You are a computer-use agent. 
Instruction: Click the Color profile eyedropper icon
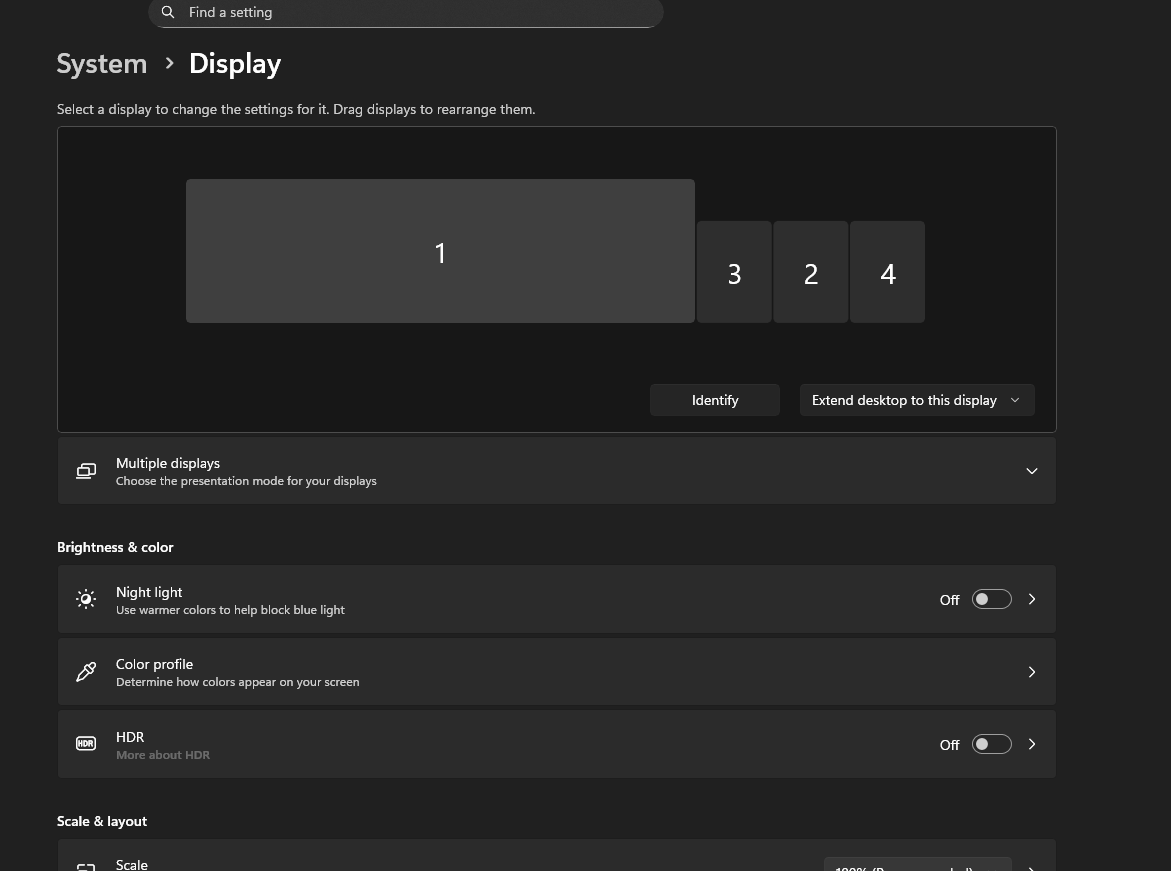pyautogui.click(x=86, y=672)
